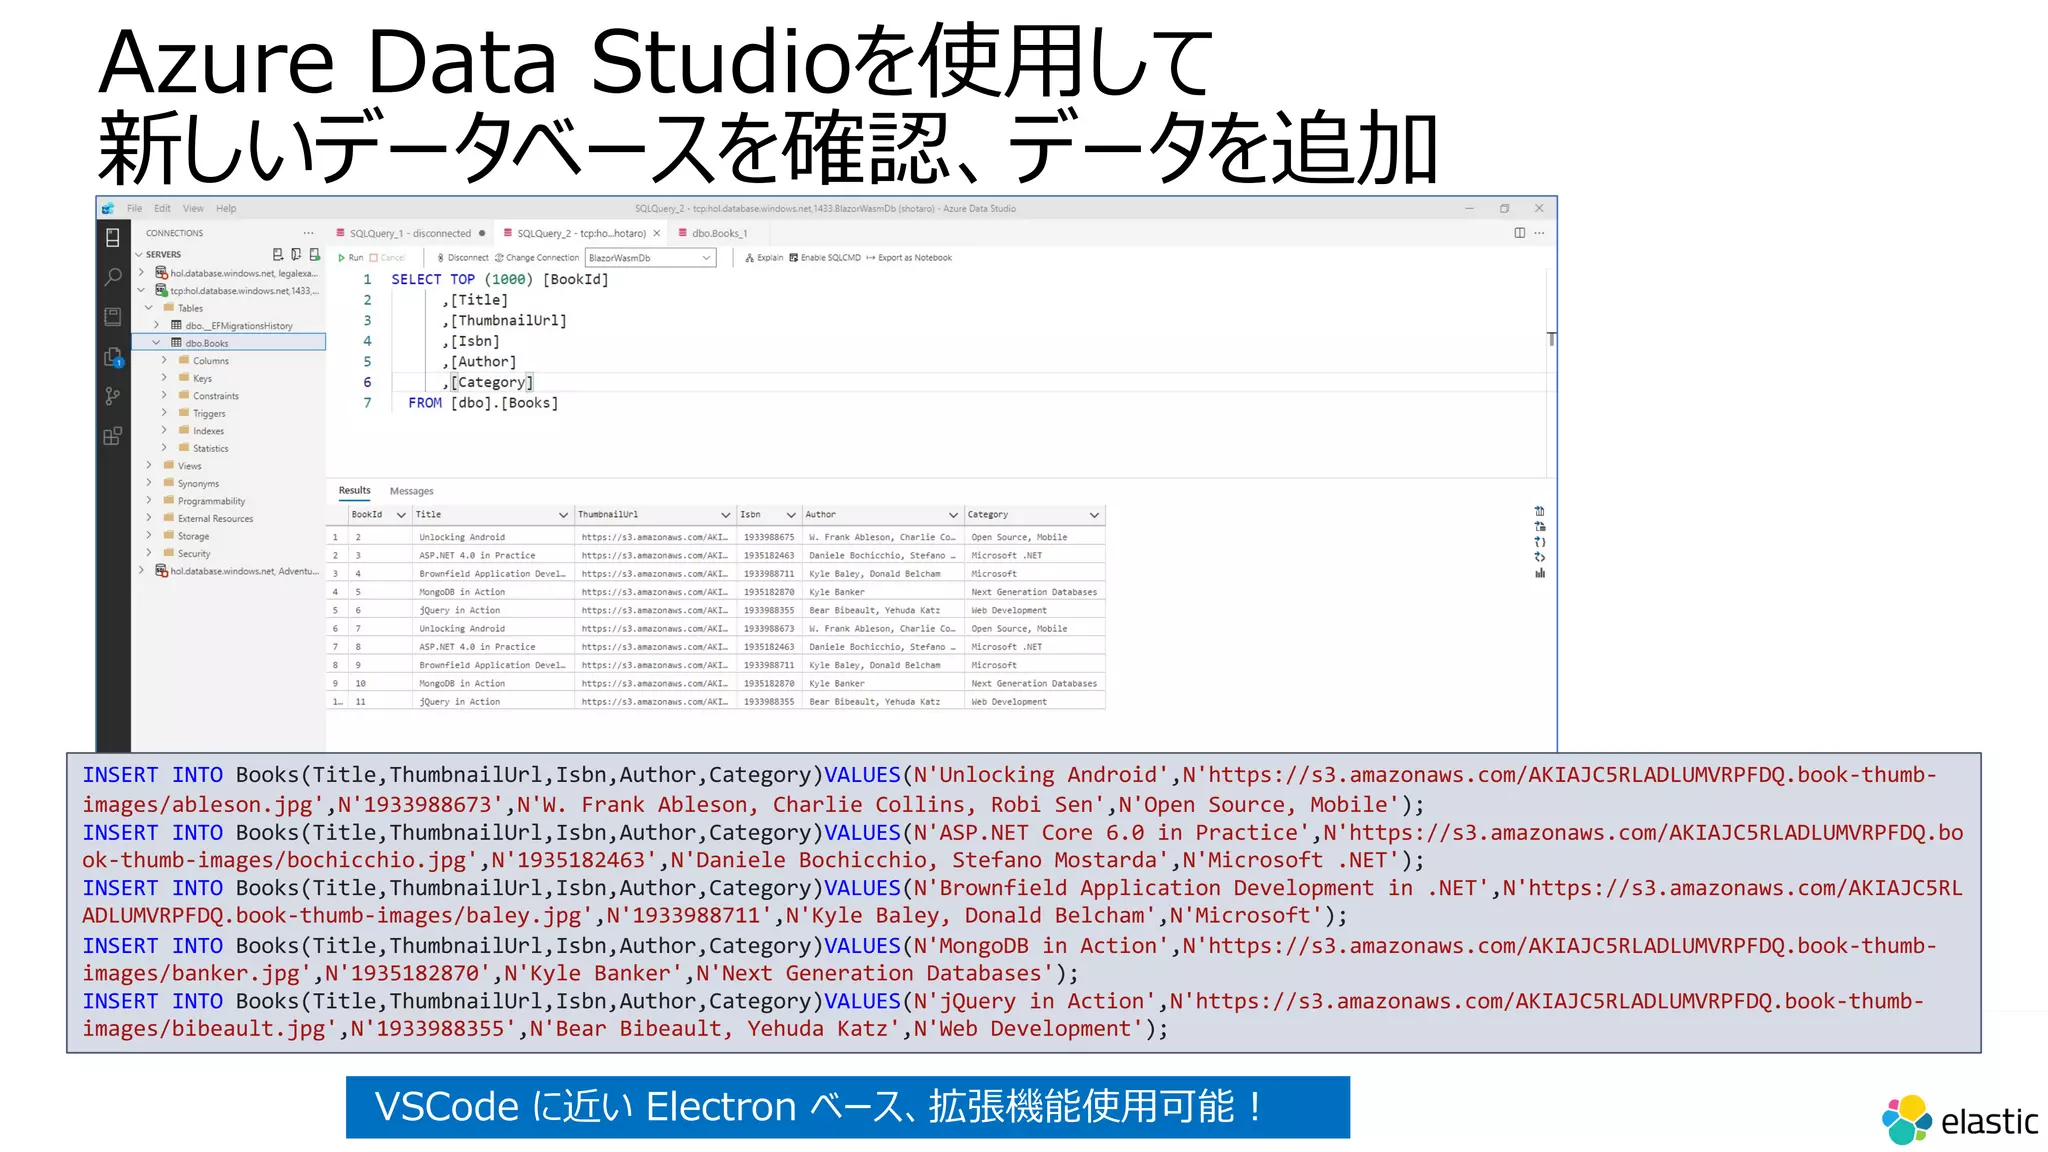Open the Connections view in the activity bar
This screenshot has width=2048, height=1152.
(x=113, y=237)
